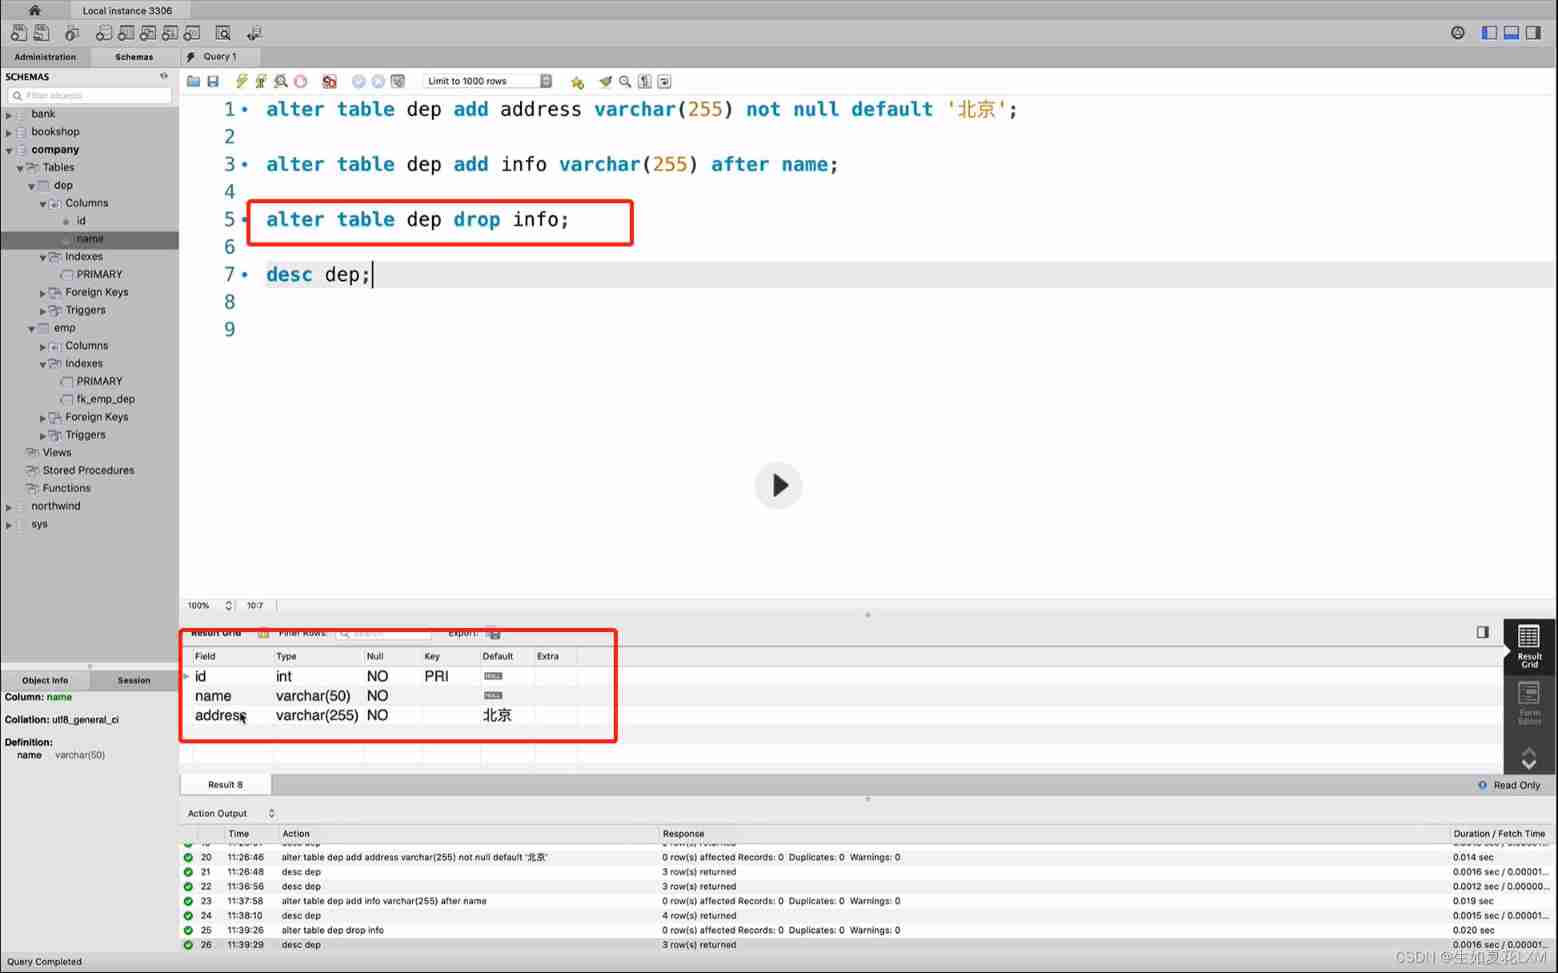Select the id column under dep

pyautogui.click(x=81, y=221)
